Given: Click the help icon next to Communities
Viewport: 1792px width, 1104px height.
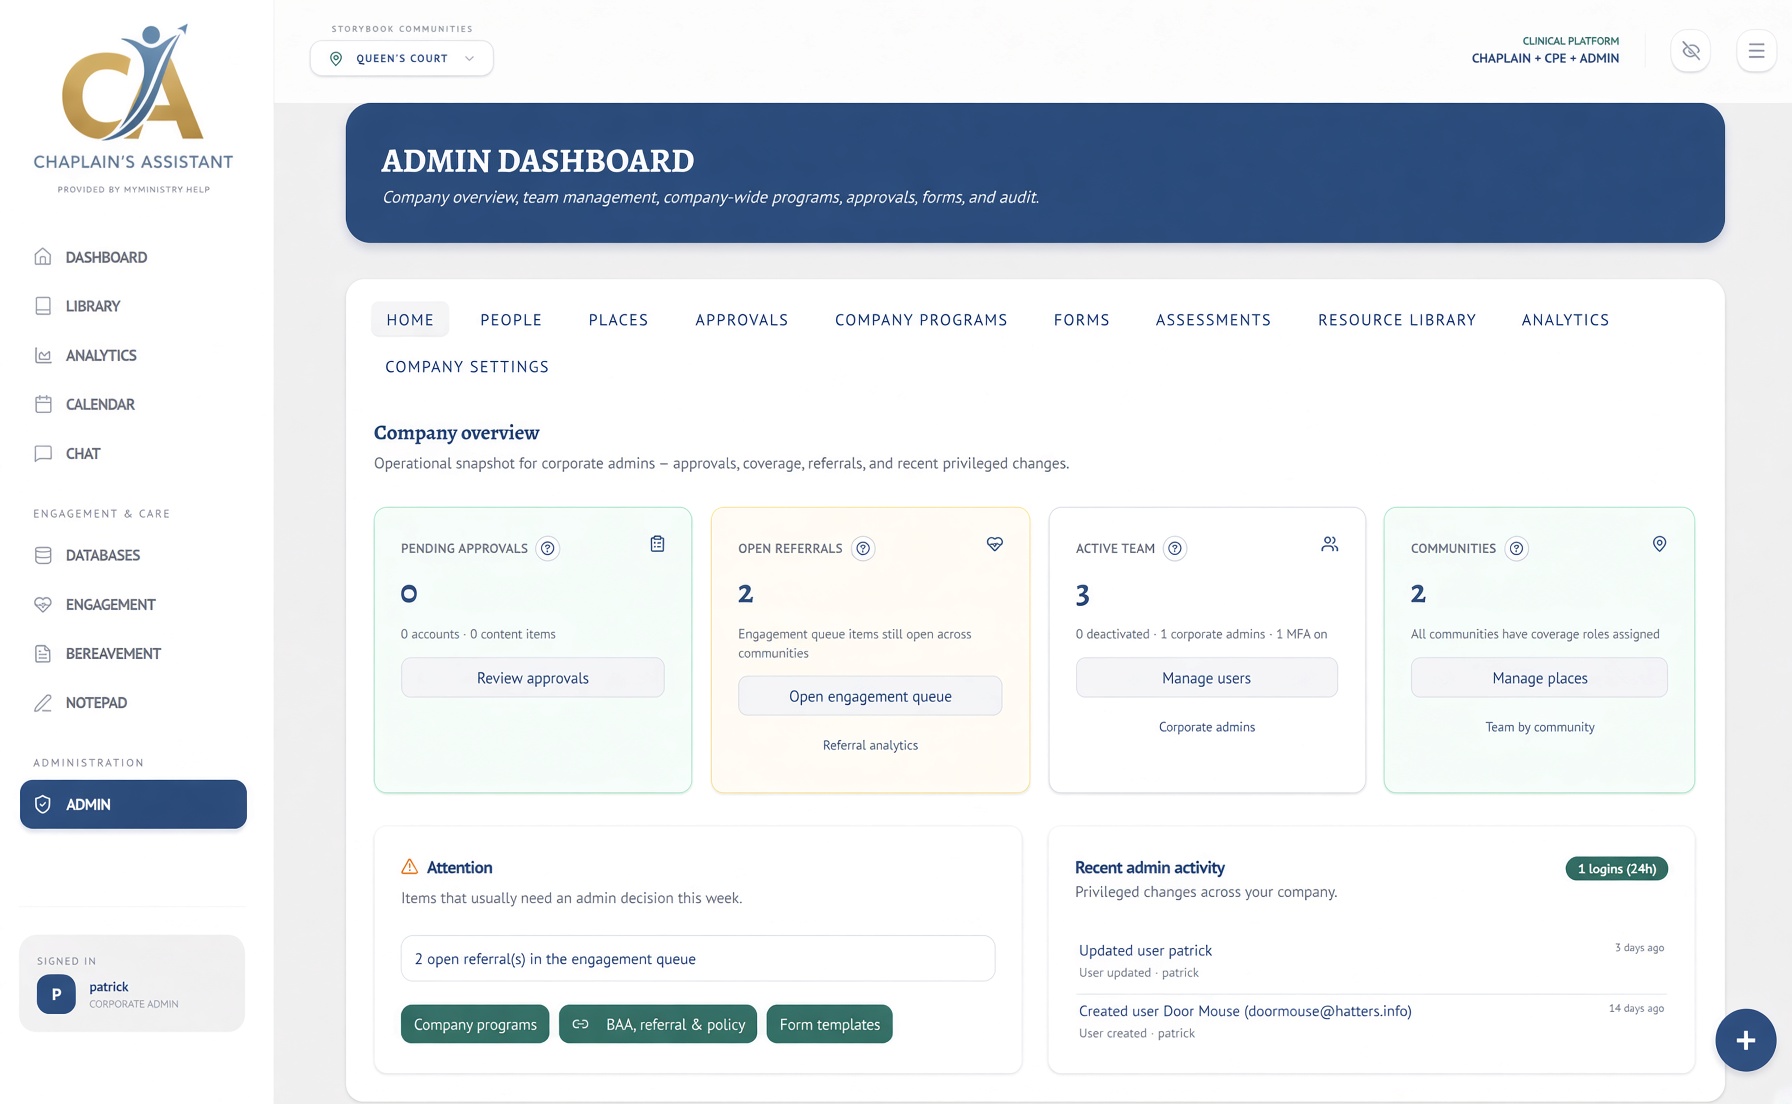Looking at the screenshot, I should (x=1517, y=548).
